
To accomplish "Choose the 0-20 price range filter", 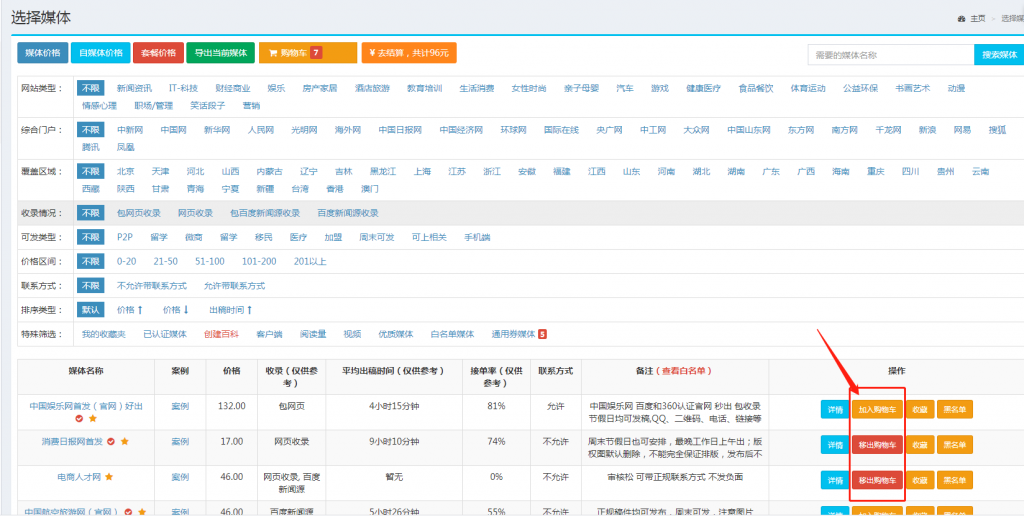I will tap(126, 261).
